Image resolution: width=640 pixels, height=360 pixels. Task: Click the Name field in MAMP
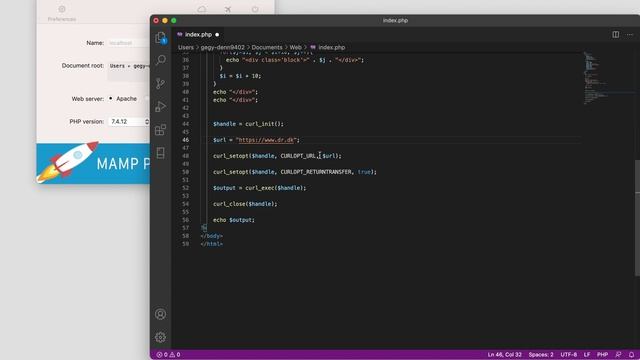pyautogui.click(x=129, y=43)
